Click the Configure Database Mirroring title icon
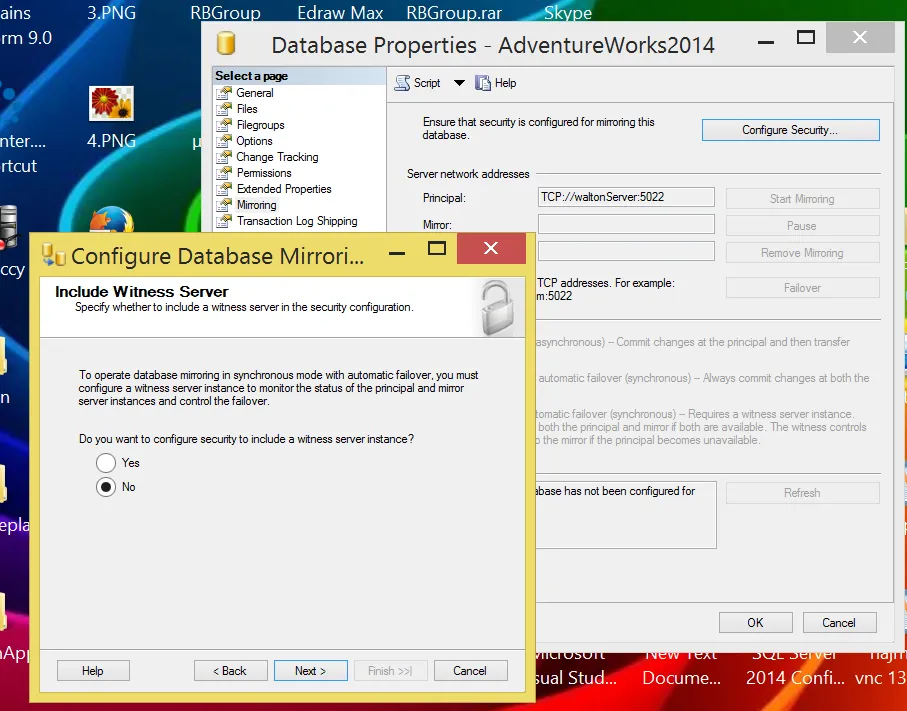Screen dimensions: 907x711 click(x=53, y=255)
